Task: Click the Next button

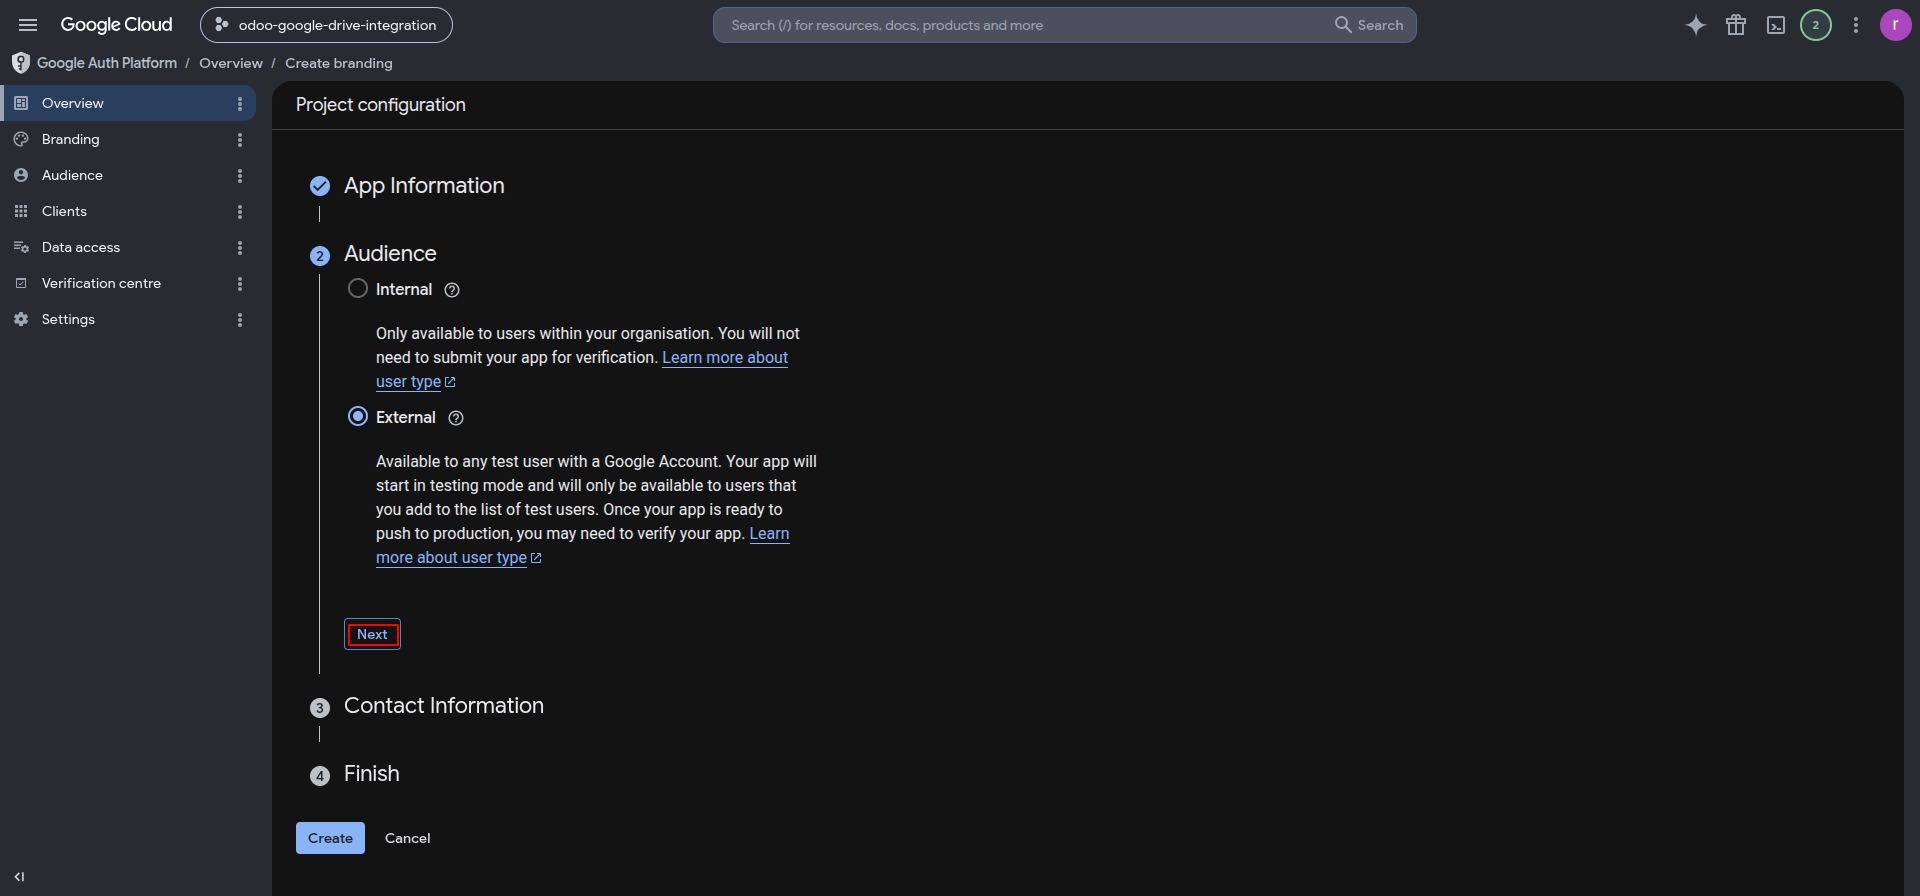Action: (x=372, y=634)
